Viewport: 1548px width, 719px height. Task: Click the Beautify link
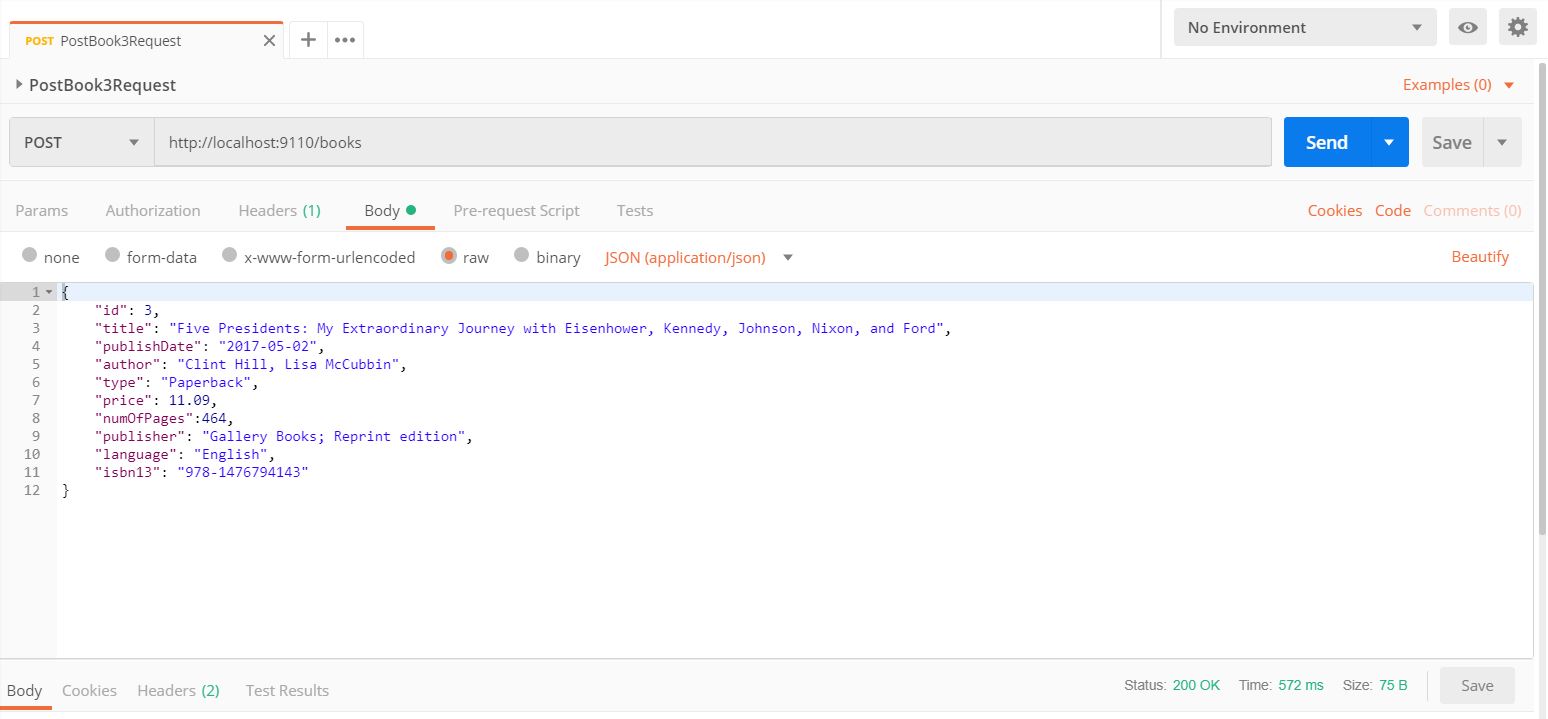(1479, 257)
